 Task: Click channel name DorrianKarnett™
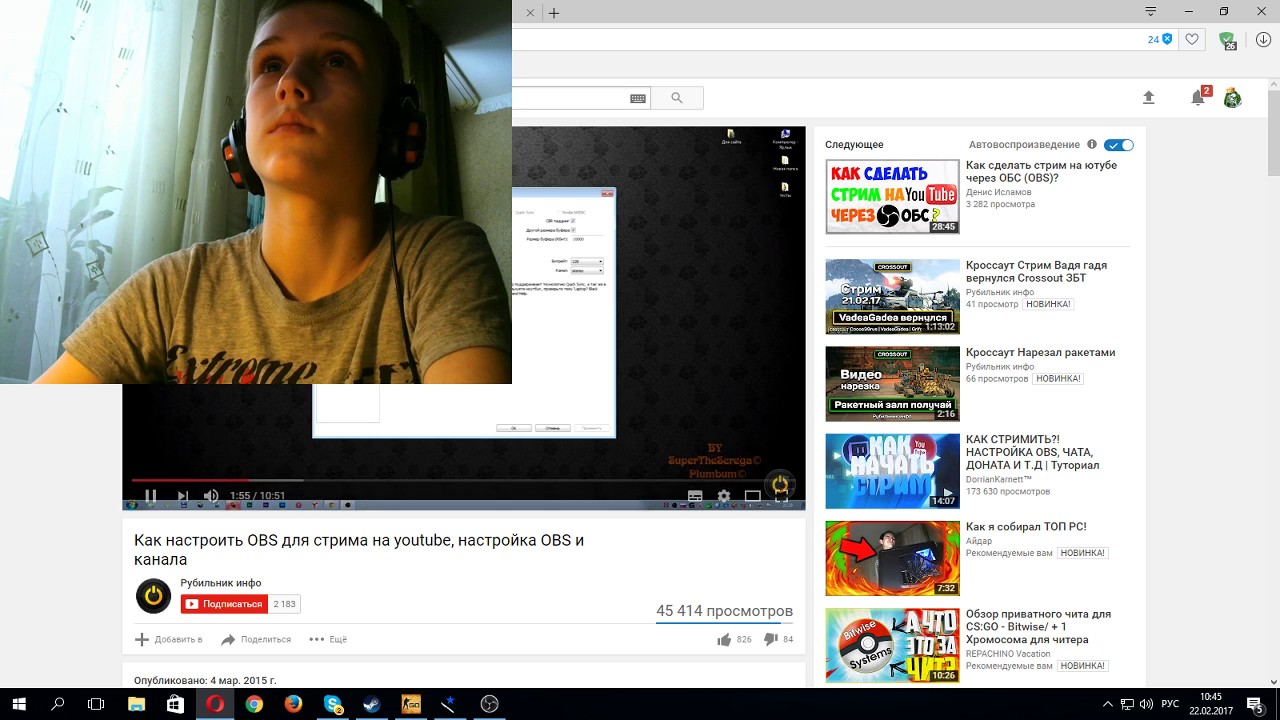pyautogui.click(x=999, y=479)
